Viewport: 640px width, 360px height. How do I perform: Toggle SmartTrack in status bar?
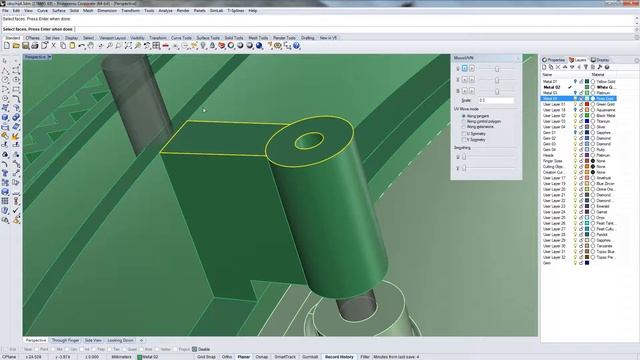pos(285,357)
